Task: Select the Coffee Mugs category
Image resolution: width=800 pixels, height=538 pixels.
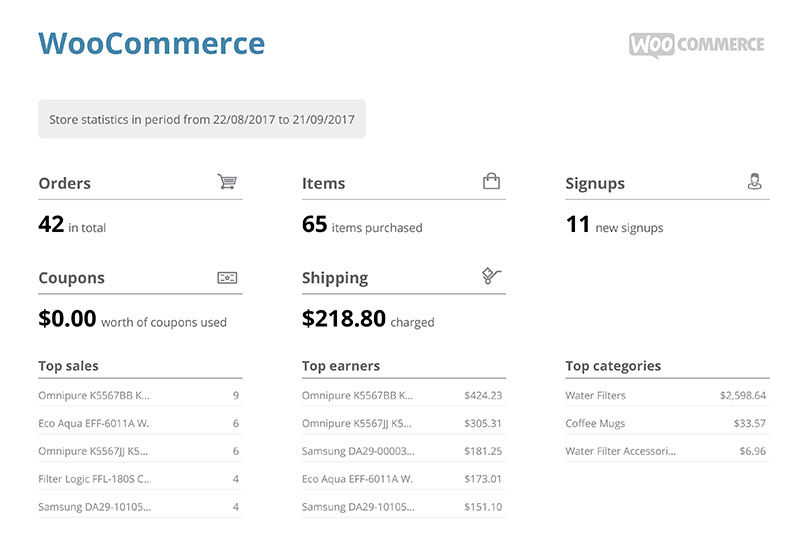Action: (667, 423)
